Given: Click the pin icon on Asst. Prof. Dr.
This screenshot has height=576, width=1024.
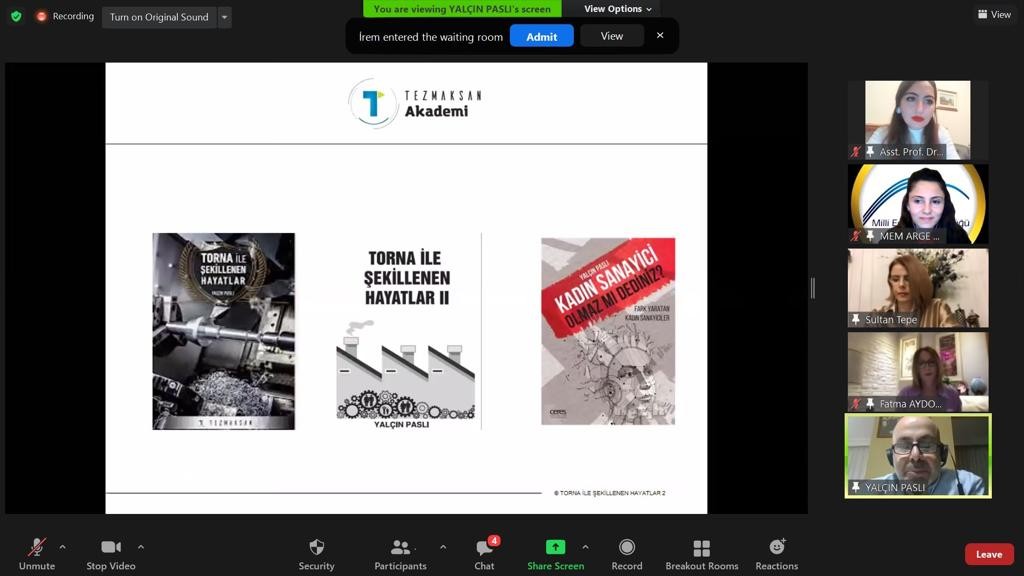Looking at the screenshot, I should (870, 152).
